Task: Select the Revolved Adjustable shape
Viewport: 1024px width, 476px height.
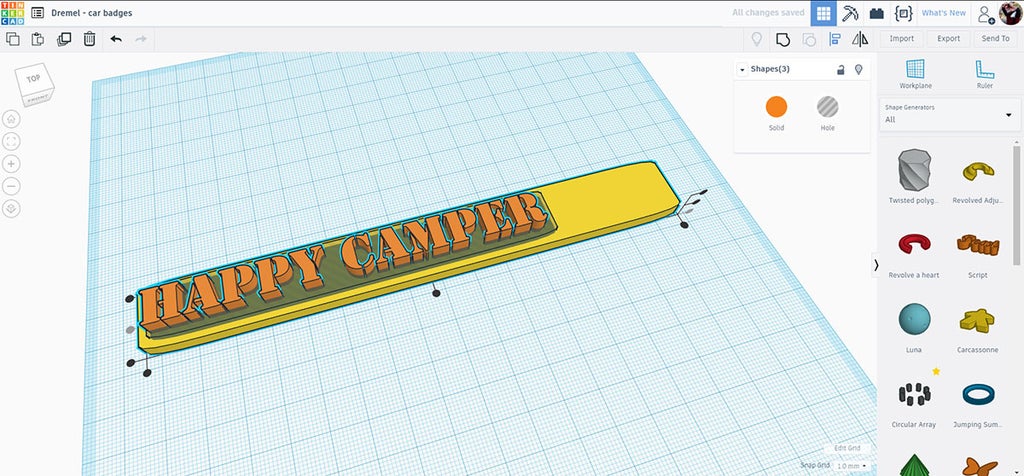Action: pos(978,171)
